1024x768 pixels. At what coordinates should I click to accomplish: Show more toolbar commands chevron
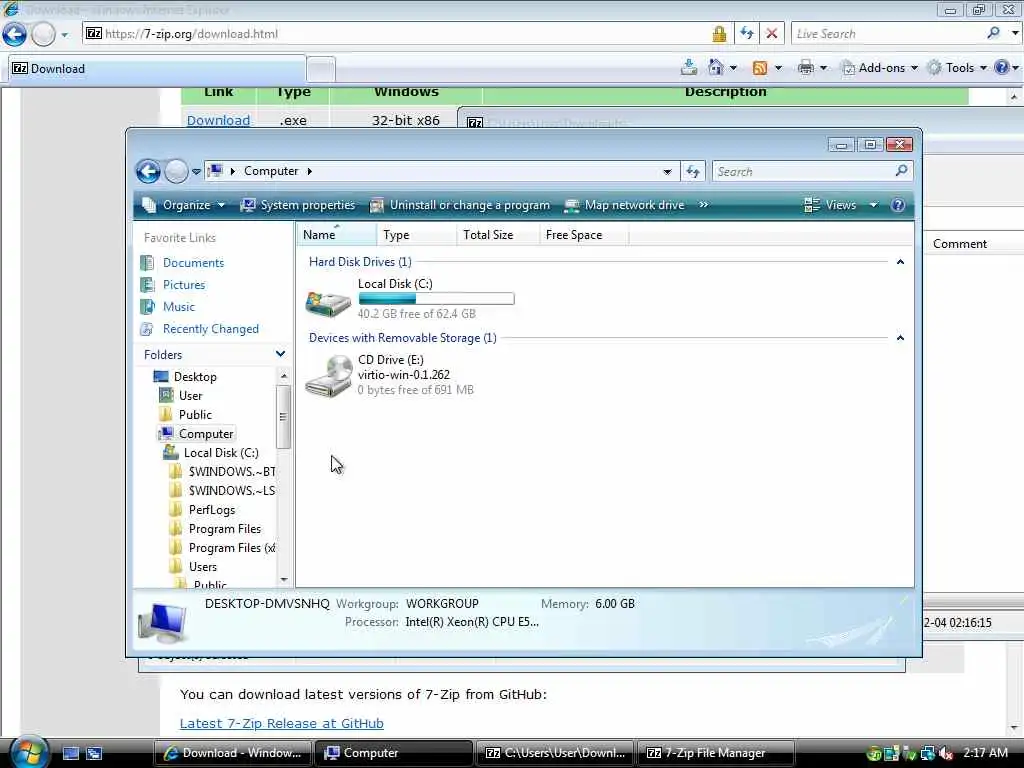click(x=703, y=204)
